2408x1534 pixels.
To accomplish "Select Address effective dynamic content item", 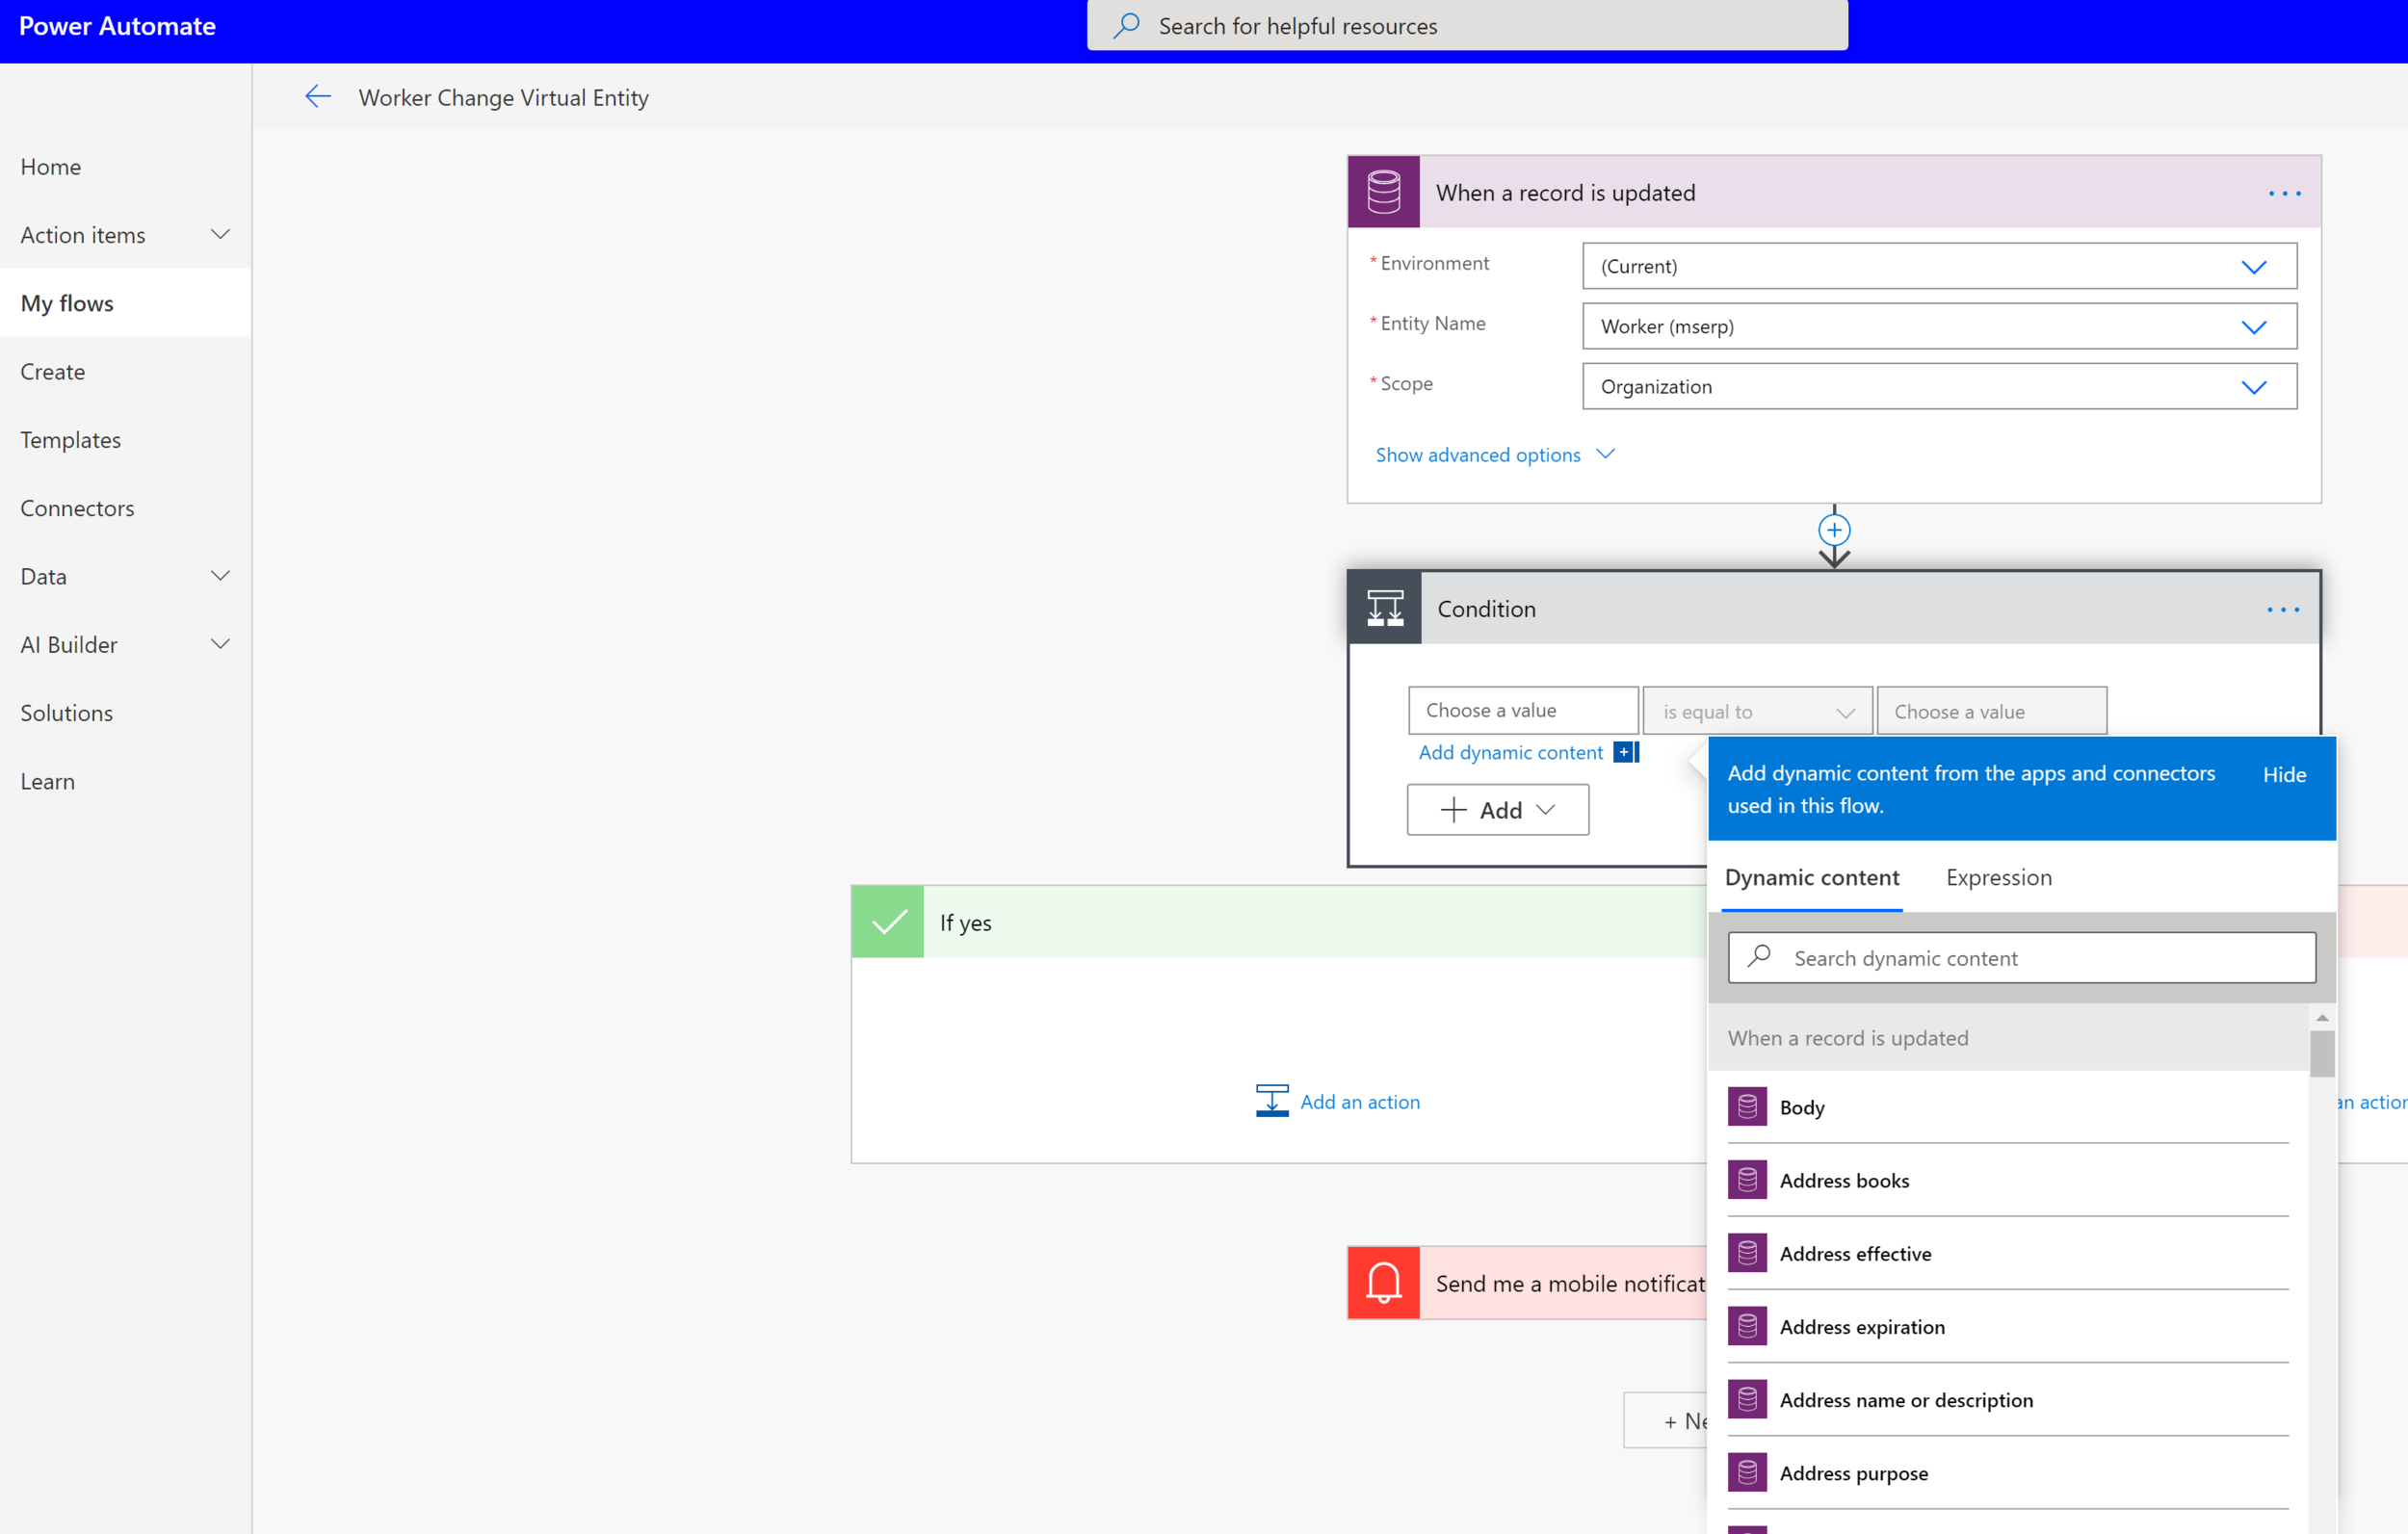I will point(2008,1253).
